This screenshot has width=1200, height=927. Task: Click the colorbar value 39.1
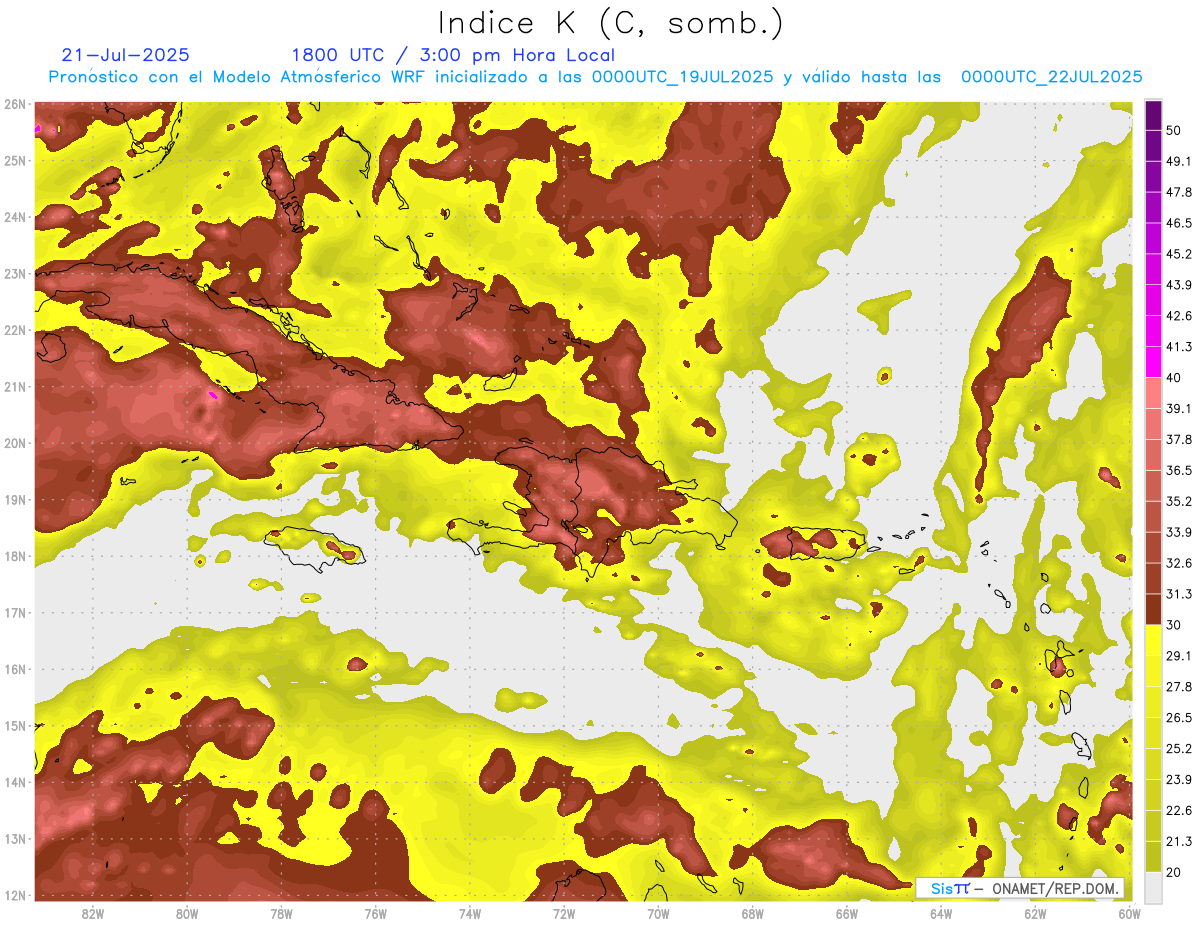tap(1180, 409)
